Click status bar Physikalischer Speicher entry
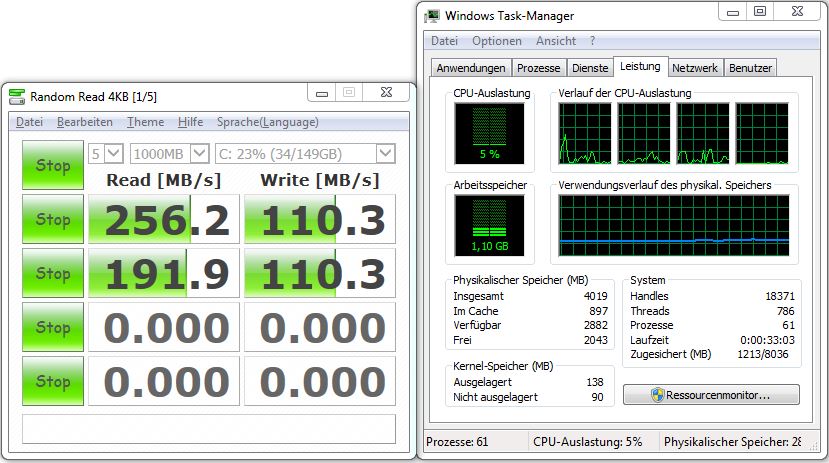 [732, 442]
